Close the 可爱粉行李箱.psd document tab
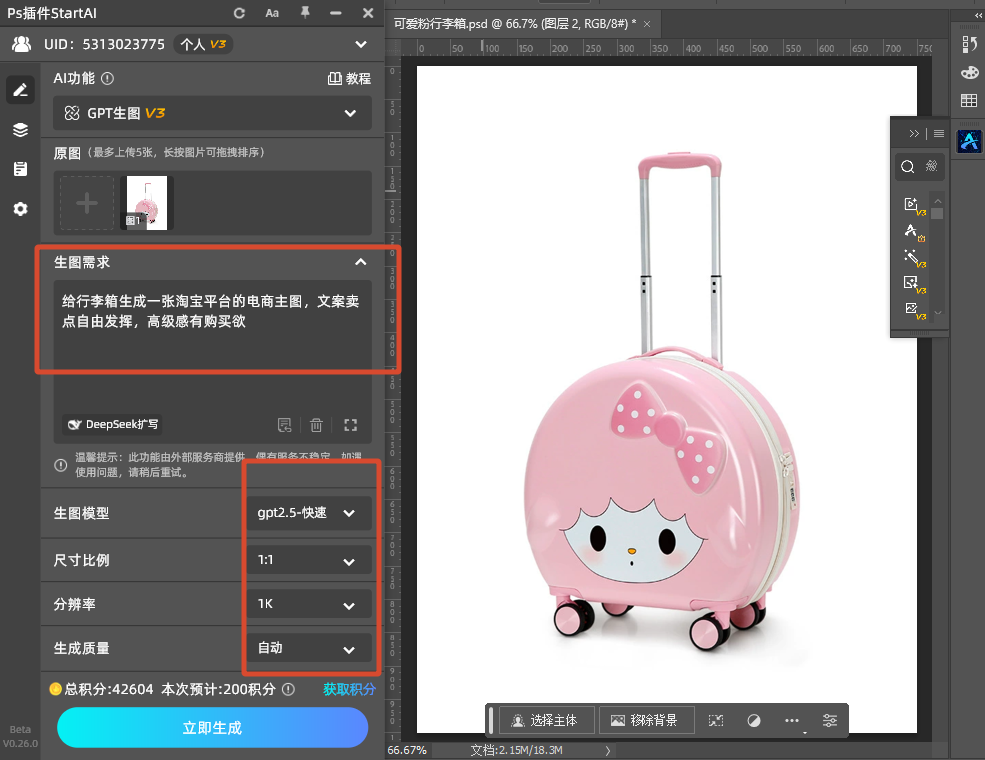The width and height of the screenshot is (985, 760). tap(647, 24)
